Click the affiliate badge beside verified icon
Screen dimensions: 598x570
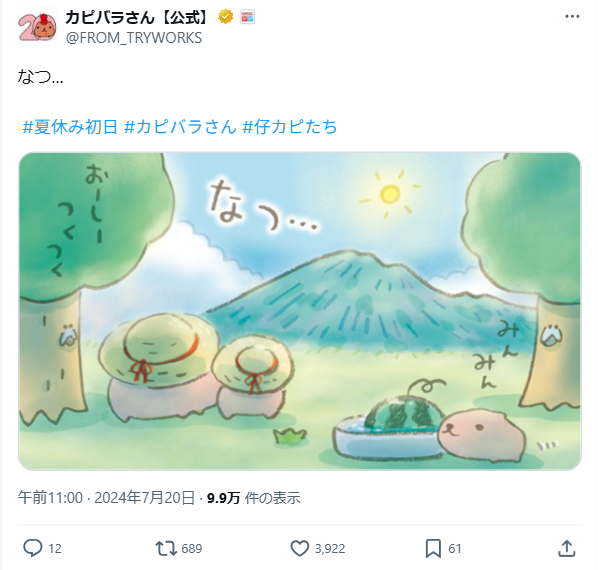tap(247, 17)
